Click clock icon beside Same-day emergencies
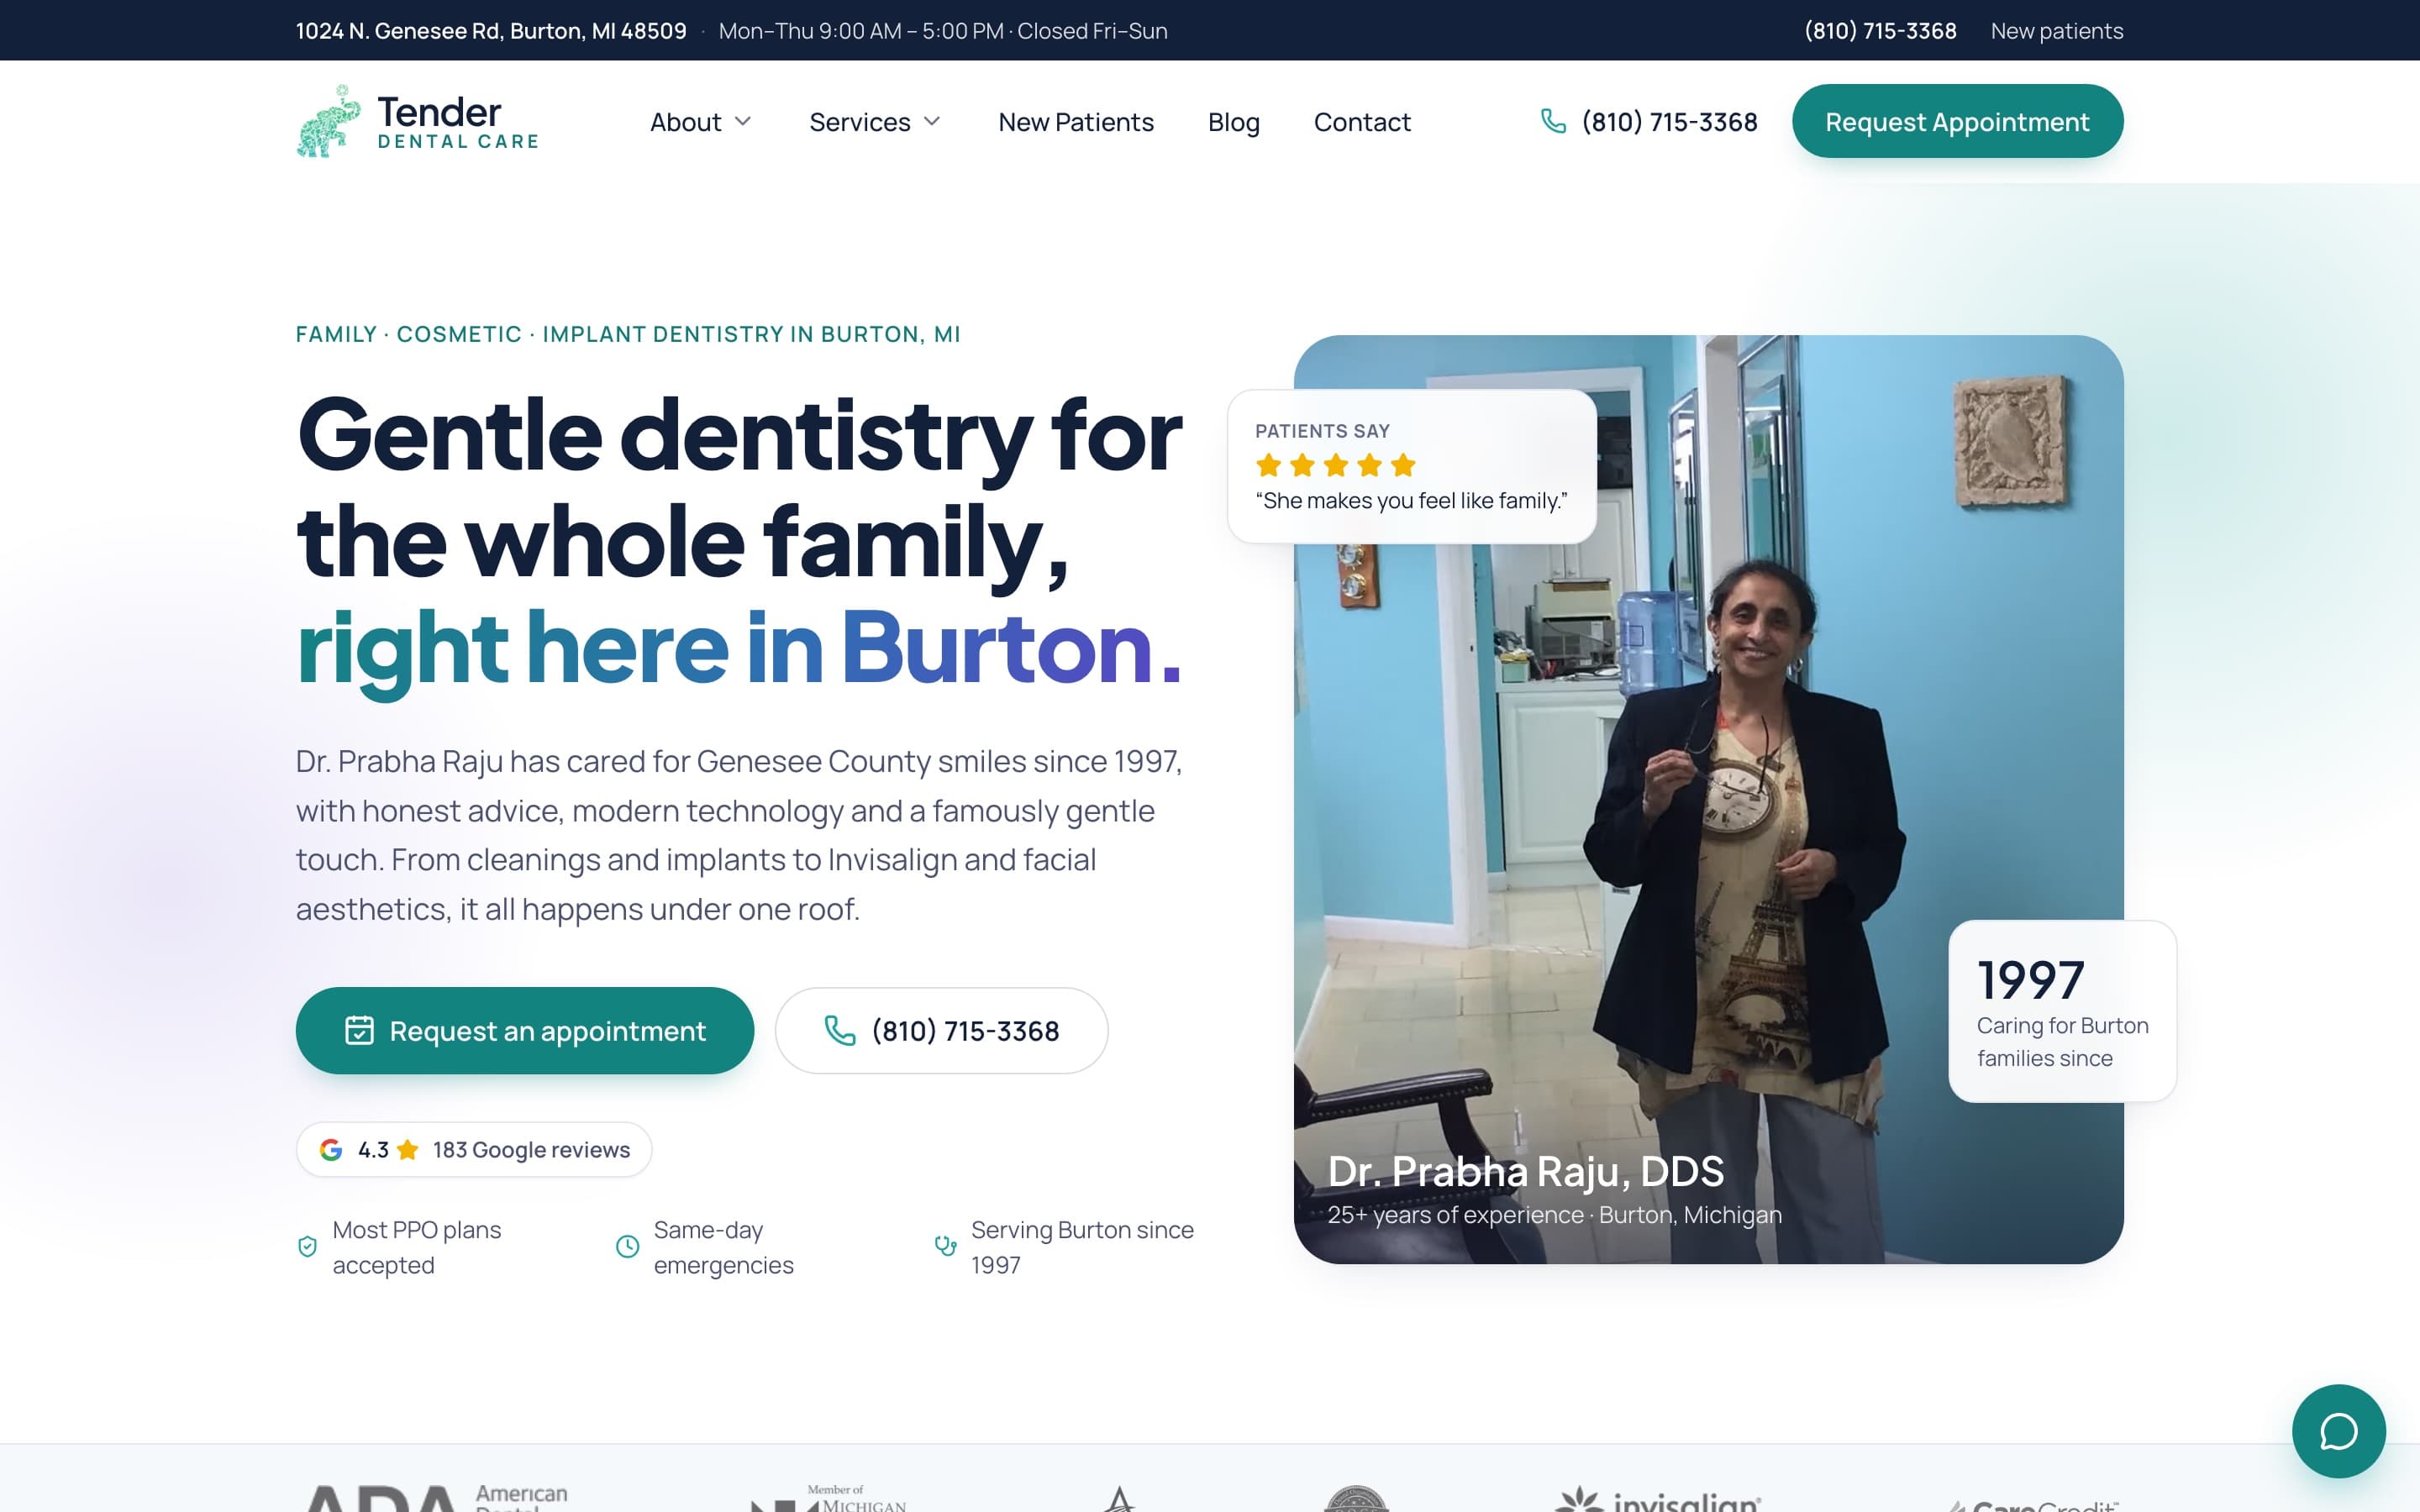This screenshot has width=2420, height=1512. coord(627,1246)
